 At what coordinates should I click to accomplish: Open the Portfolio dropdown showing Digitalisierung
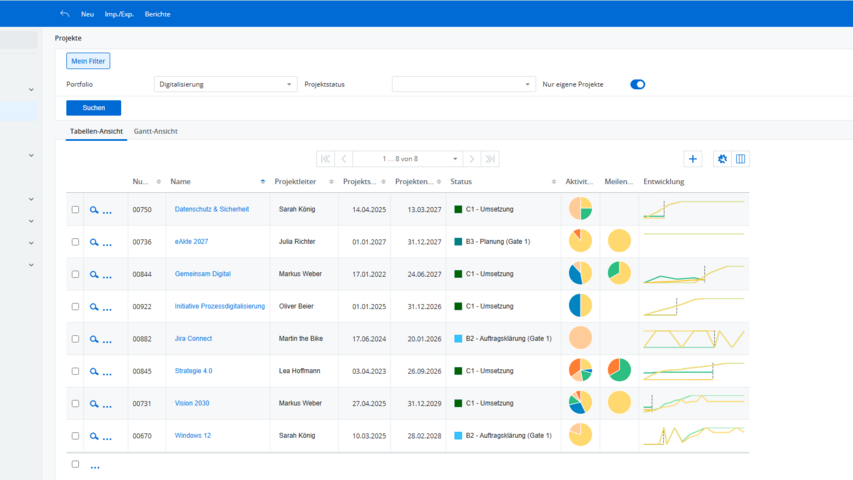click(225, 85)
